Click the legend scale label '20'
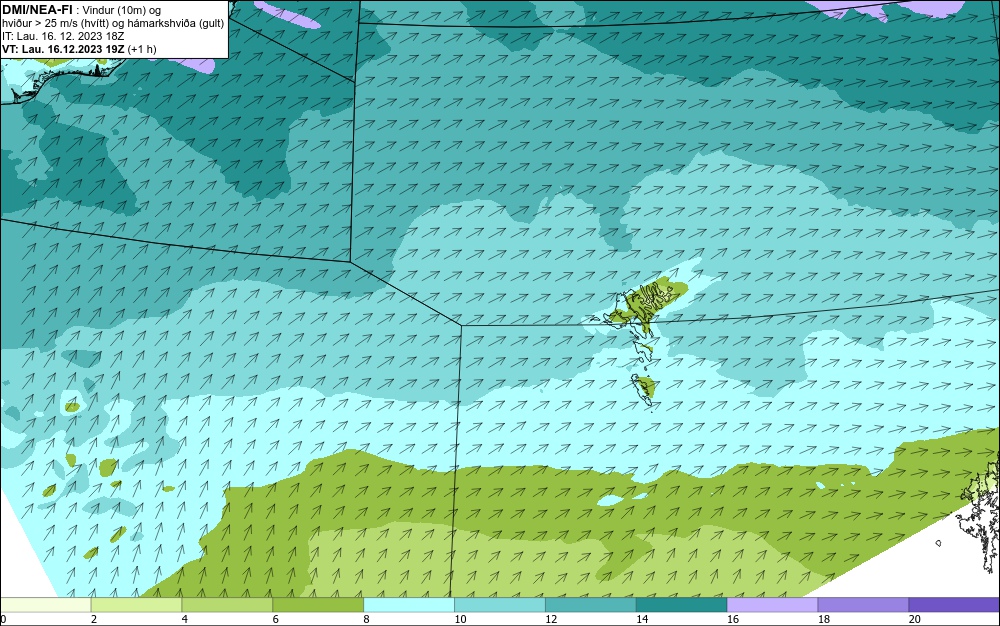 coord(915,619)
